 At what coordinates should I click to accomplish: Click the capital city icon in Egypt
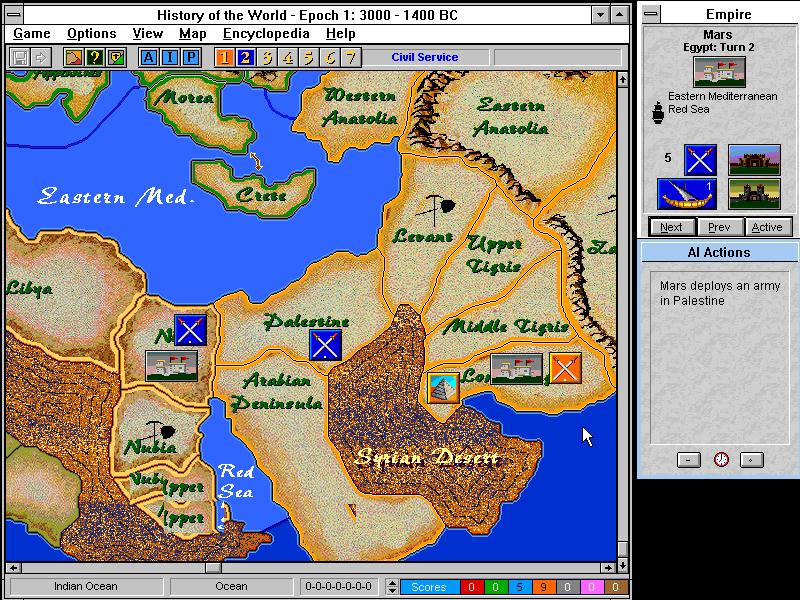point(171,366)
